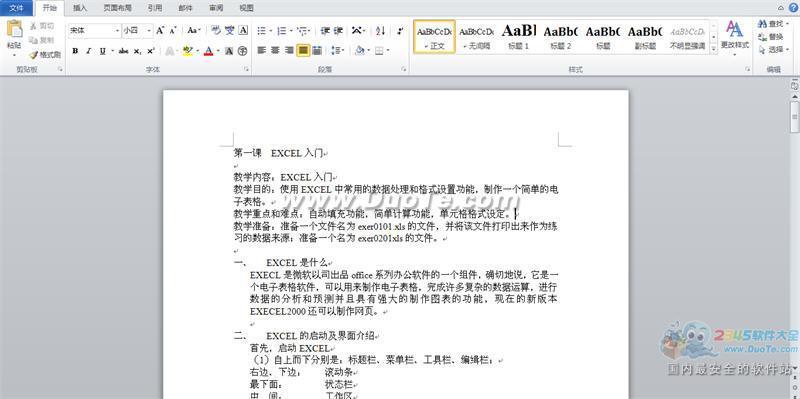Switch to the References (引用) tab

(155, 8)
